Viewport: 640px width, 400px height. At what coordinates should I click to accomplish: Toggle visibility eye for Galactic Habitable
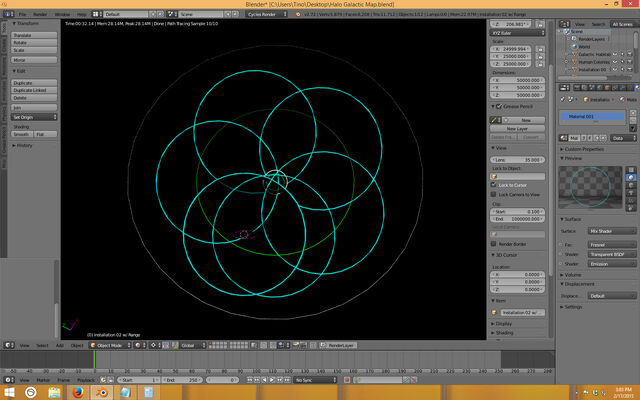pyautogui.click(x=615, y=54)
